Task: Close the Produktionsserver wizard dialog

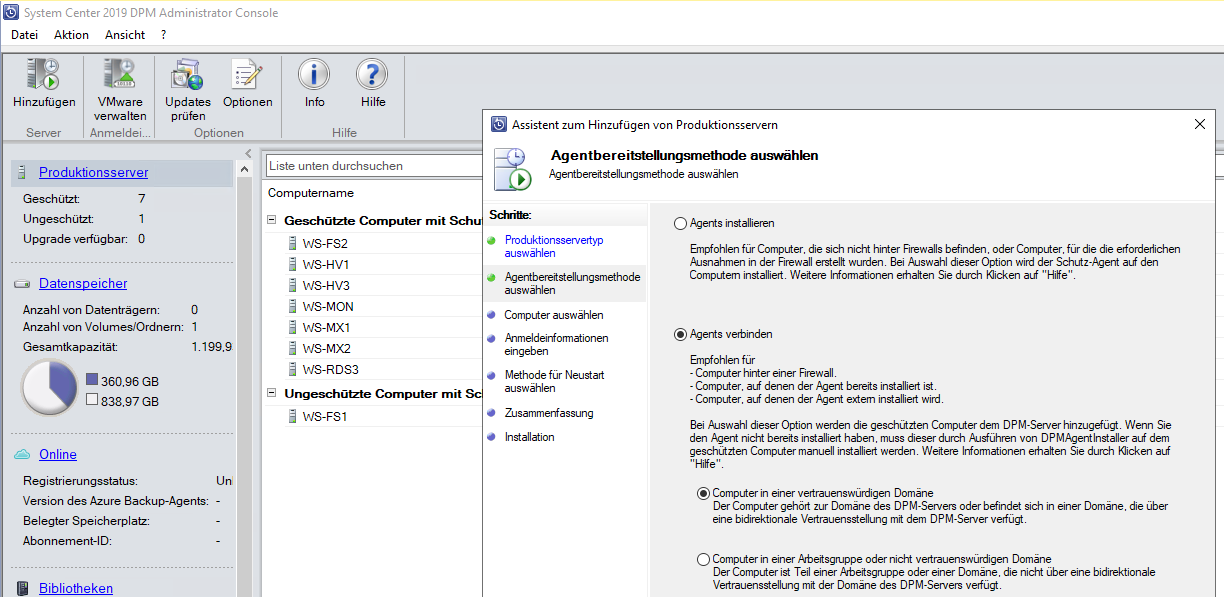Action: pyautogui.click(x=1199, y=124)
